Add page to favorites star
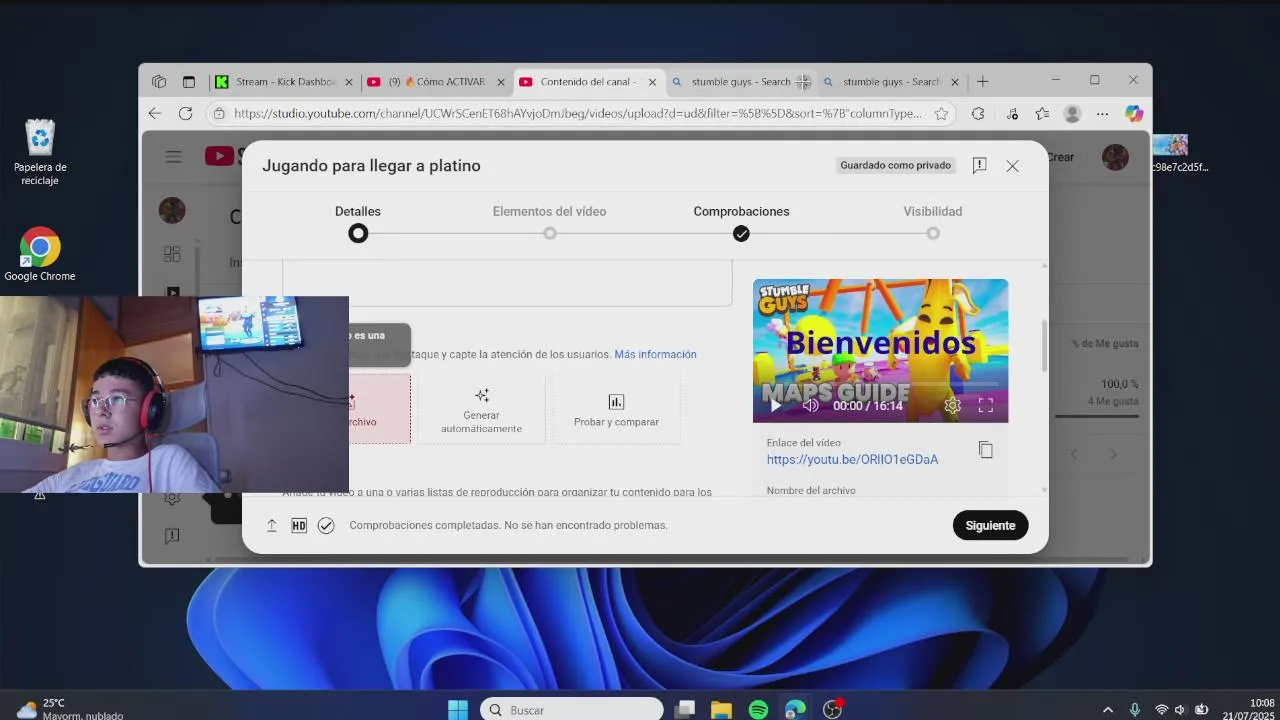Image resolution: width=1280 pixels, height=720 pixels. 941,114
